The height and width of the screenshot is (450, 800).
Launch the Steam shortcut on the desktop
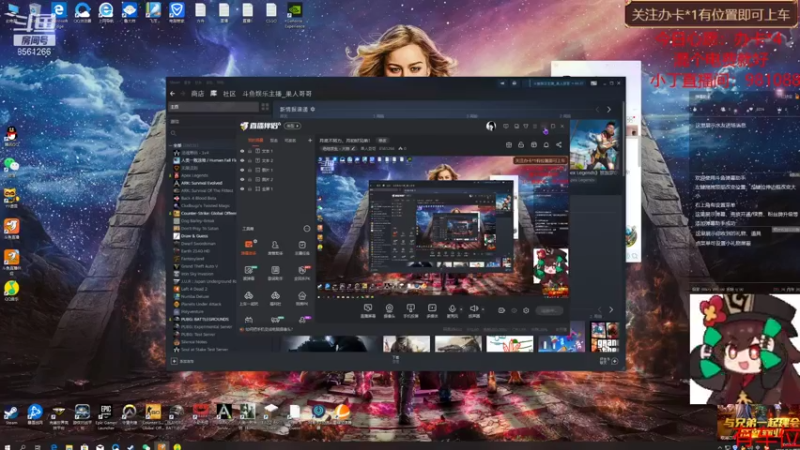tap(11, 415)
